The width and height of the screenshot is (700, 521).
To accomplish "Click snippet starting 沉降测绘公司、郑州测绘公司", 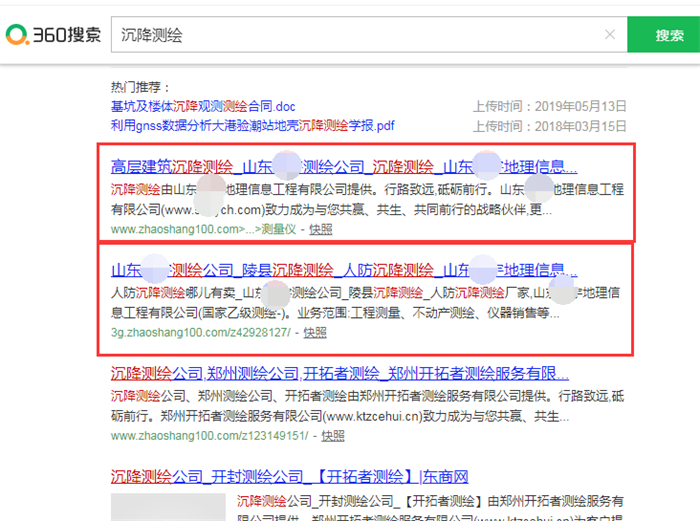I will coord(367,406).
